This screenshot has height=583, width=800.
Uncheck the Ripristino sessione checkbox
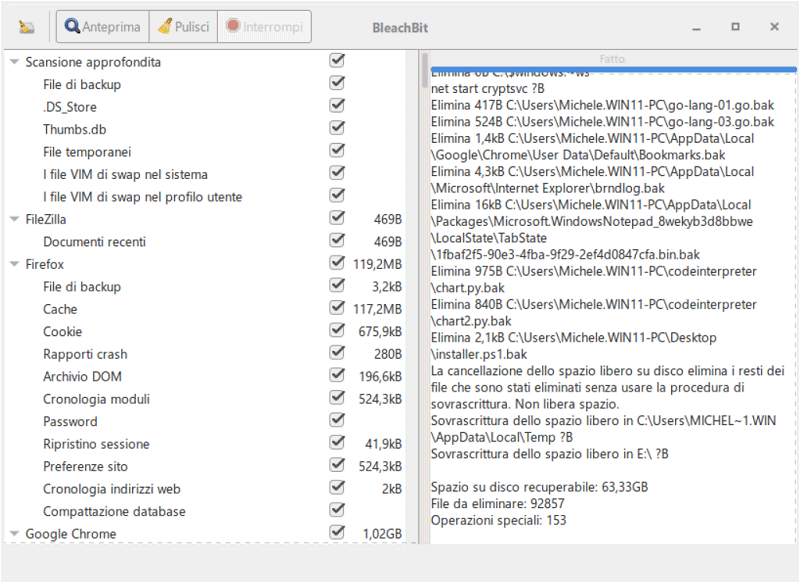(x=337, y=442)
